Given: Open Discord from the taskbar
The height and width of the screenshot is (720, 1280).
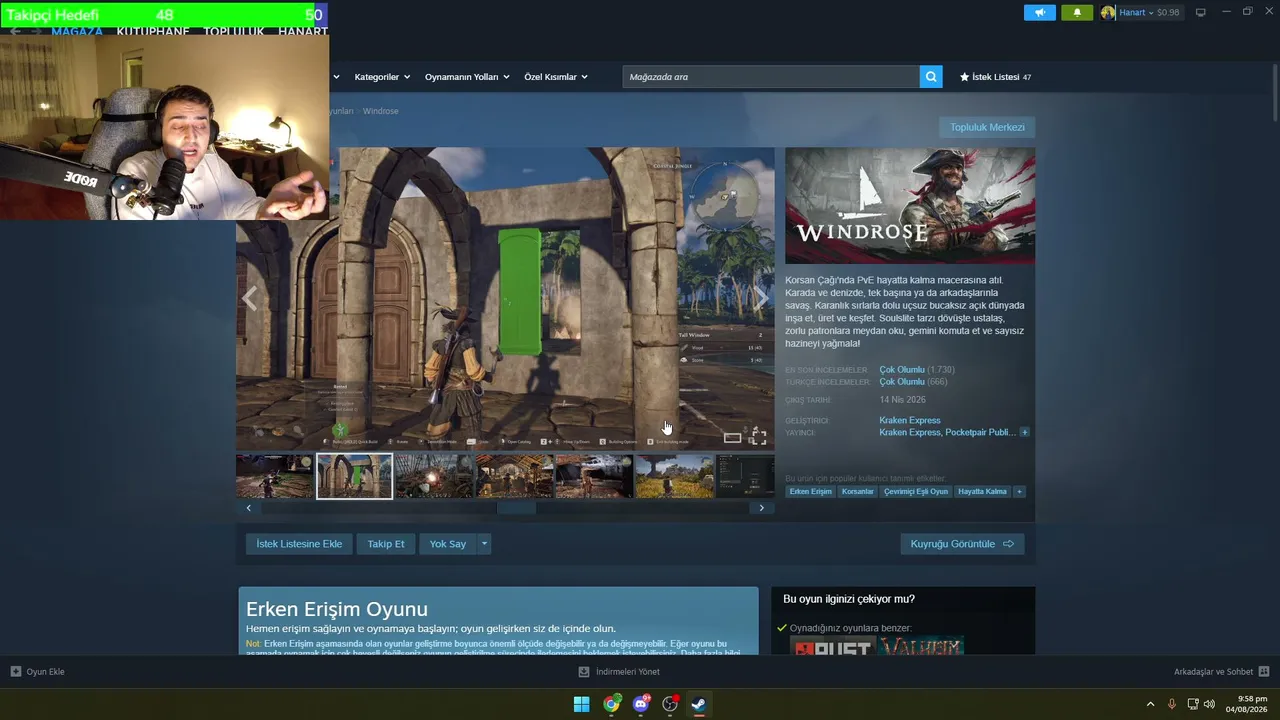Looking at the screenshot, I should pos(641,704).
